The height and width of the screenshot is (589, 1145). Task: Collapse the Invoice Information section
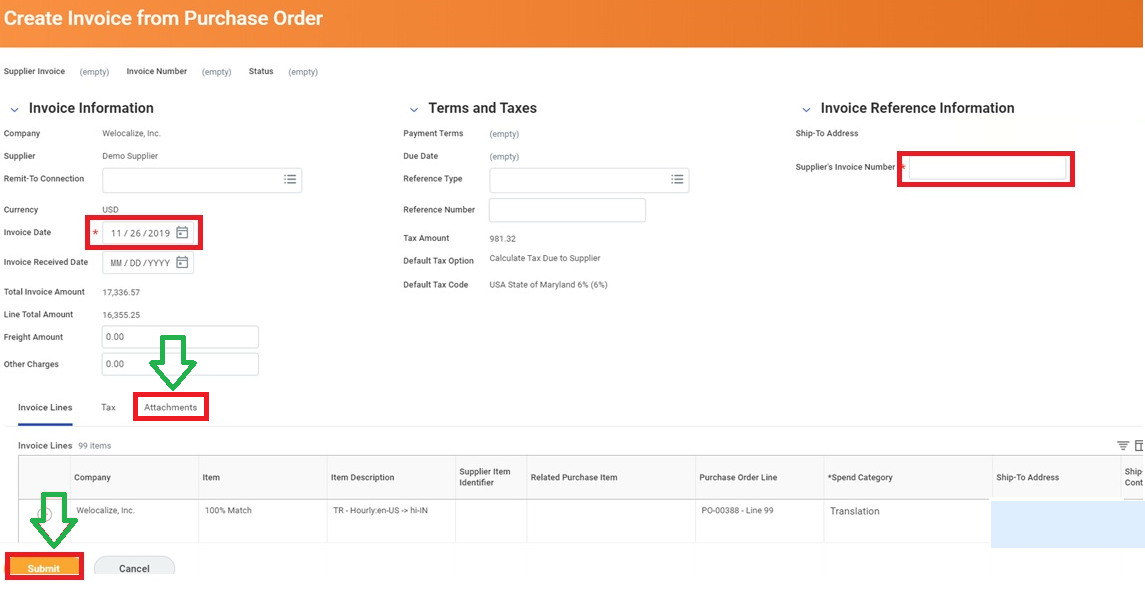13,108
